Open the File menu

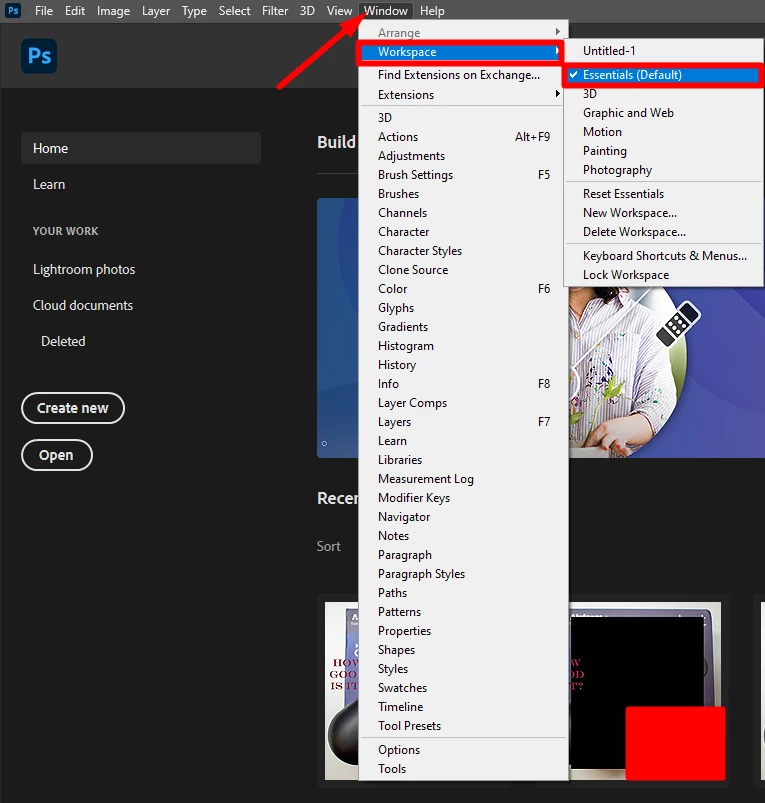(44, 11)
